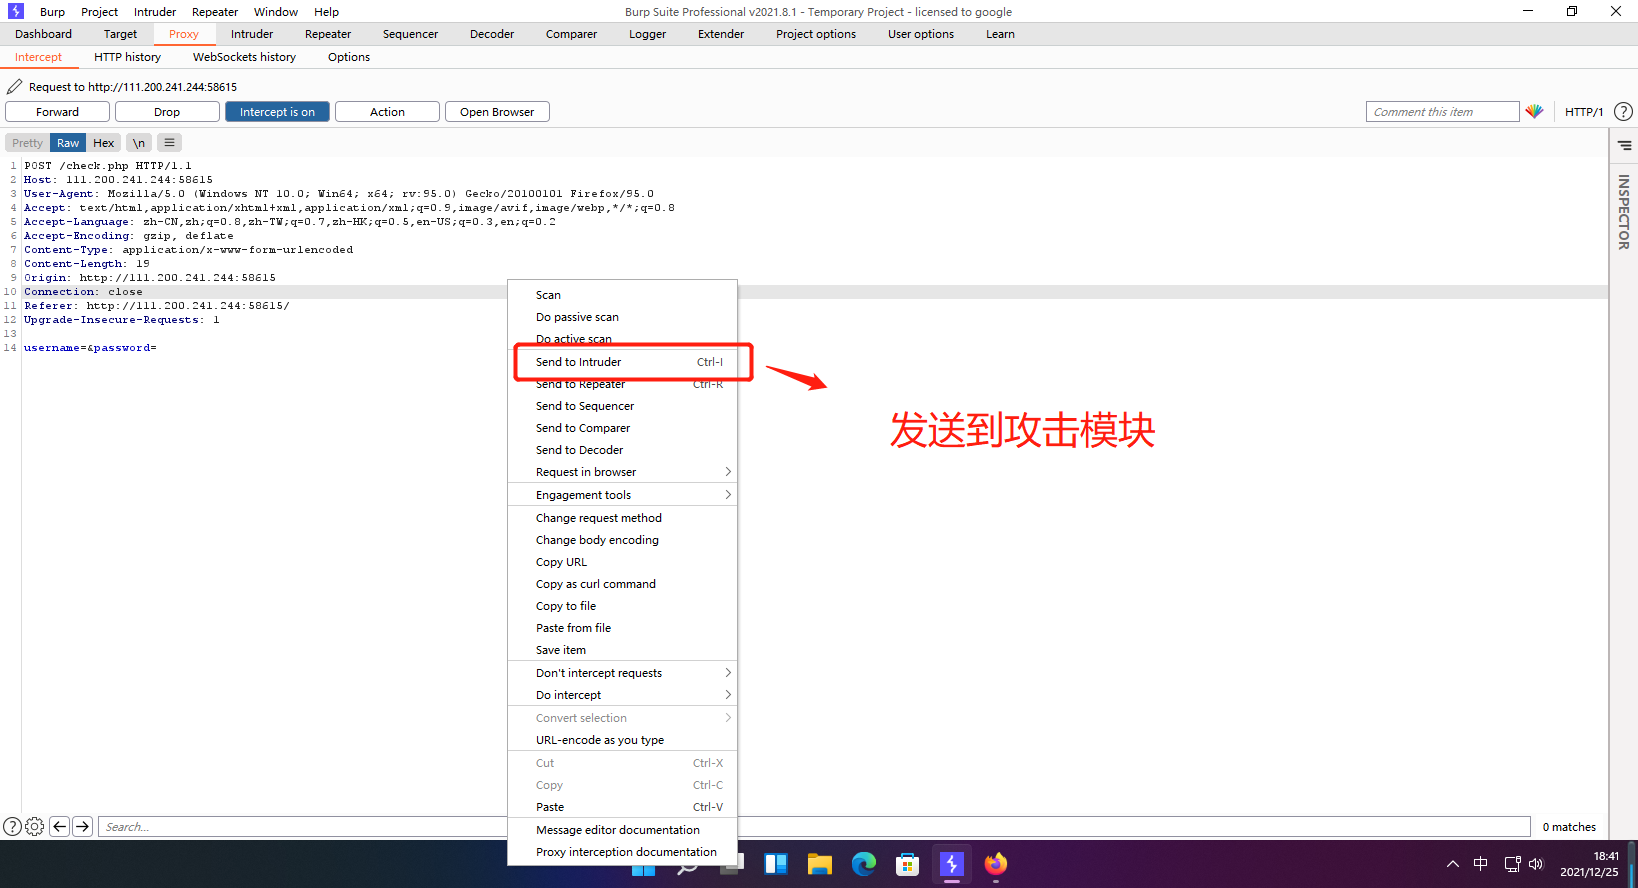Viewport: 1638px width, 888px height.
Task: Expand Request in browser submenu
Action: (x=622, y=472)
